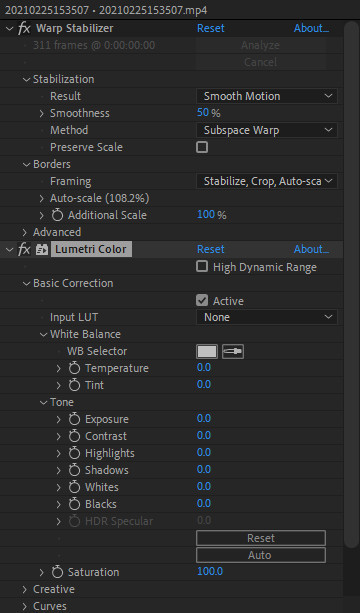This screenshot has width=360, height=613.
Task: Click the Lumetri Color preset icon
Action: click(42, 249)
